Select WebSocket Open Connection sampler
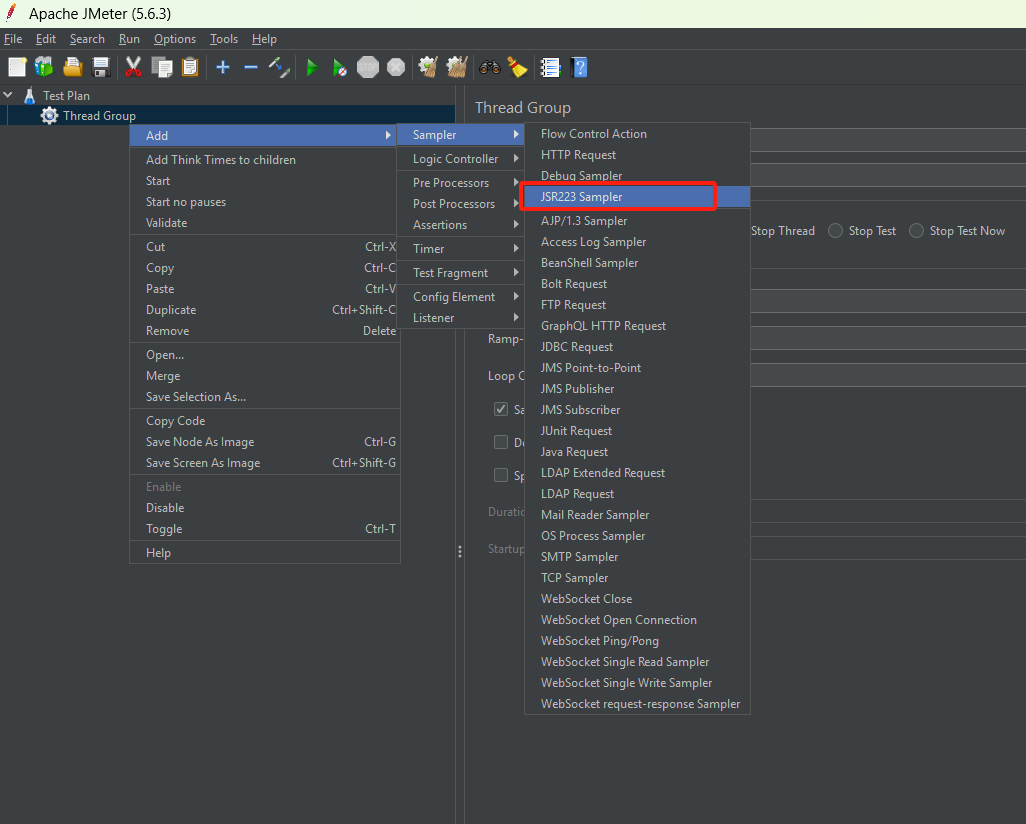The height and width of the screenshot is (824, 1026). 637,619
